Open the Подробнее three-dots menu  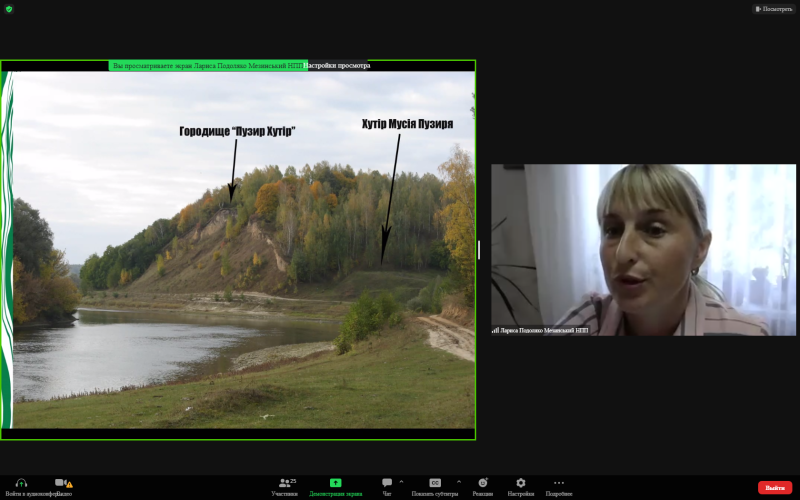tap(558, 483)
